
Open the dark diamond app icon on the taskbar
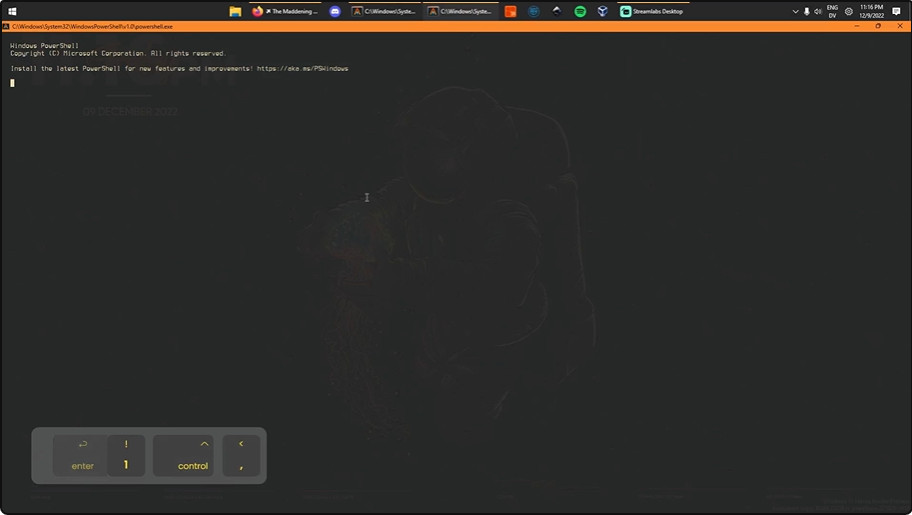[x=557, y=11]
